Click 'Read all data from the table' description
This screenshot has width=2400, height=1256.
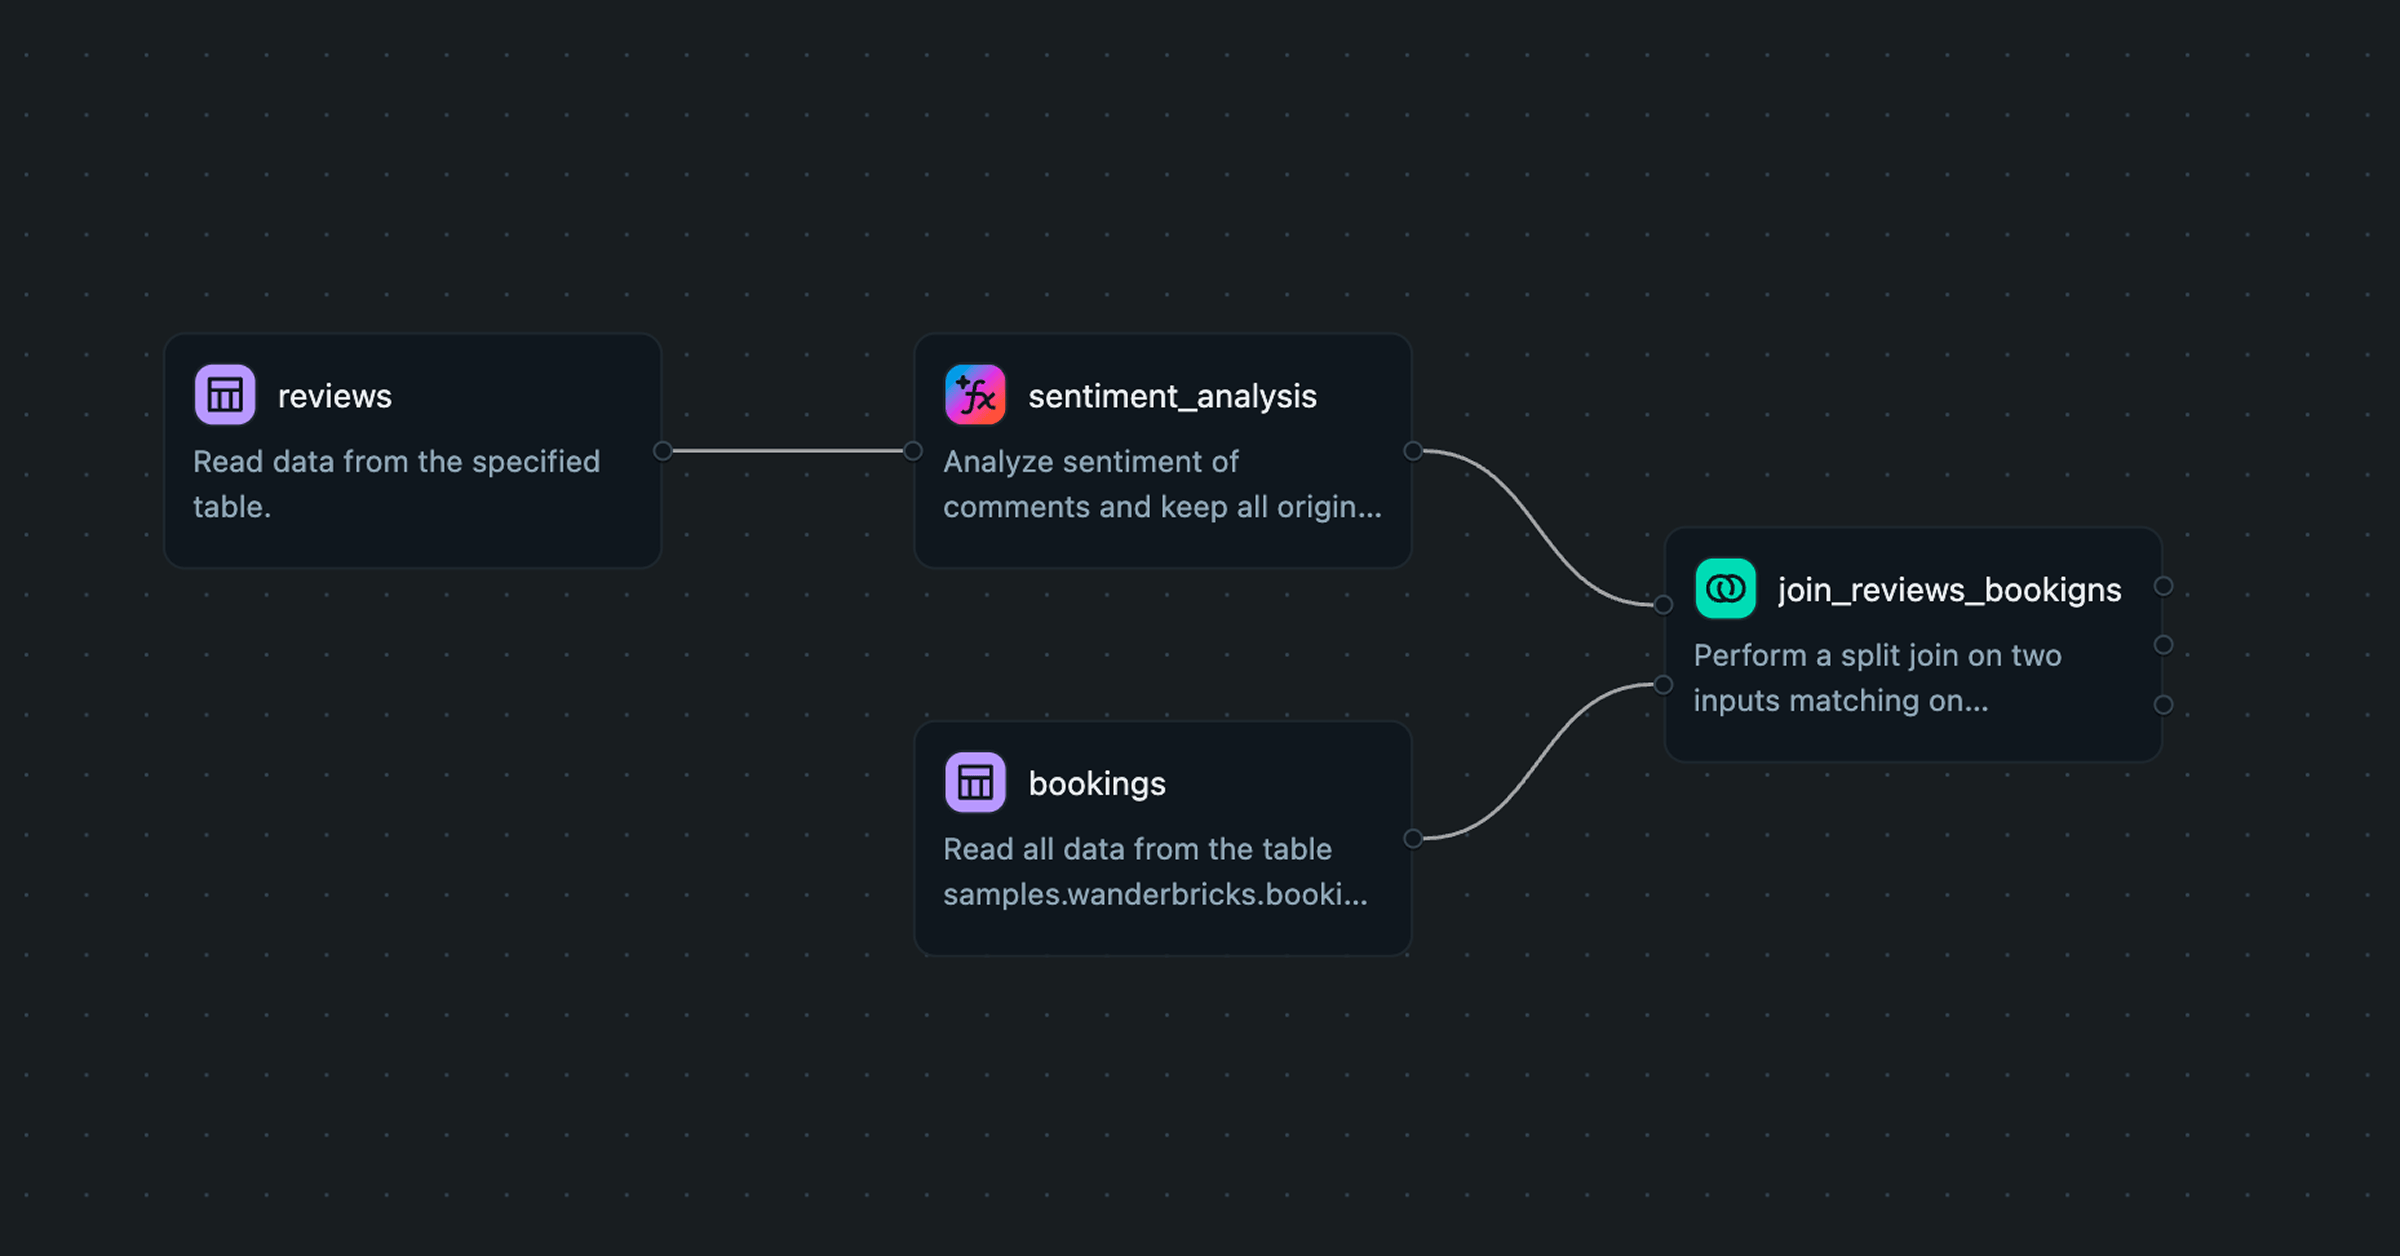pos(1155,871)
